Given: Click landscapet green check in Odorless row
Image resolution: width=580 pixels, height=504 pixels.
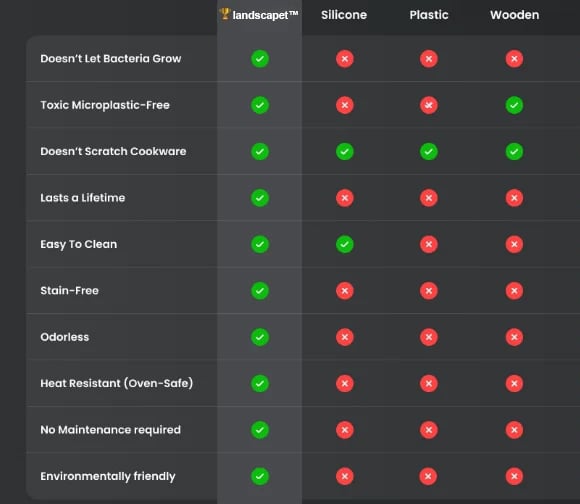Looking at the screenshot, I should point(260,337).
